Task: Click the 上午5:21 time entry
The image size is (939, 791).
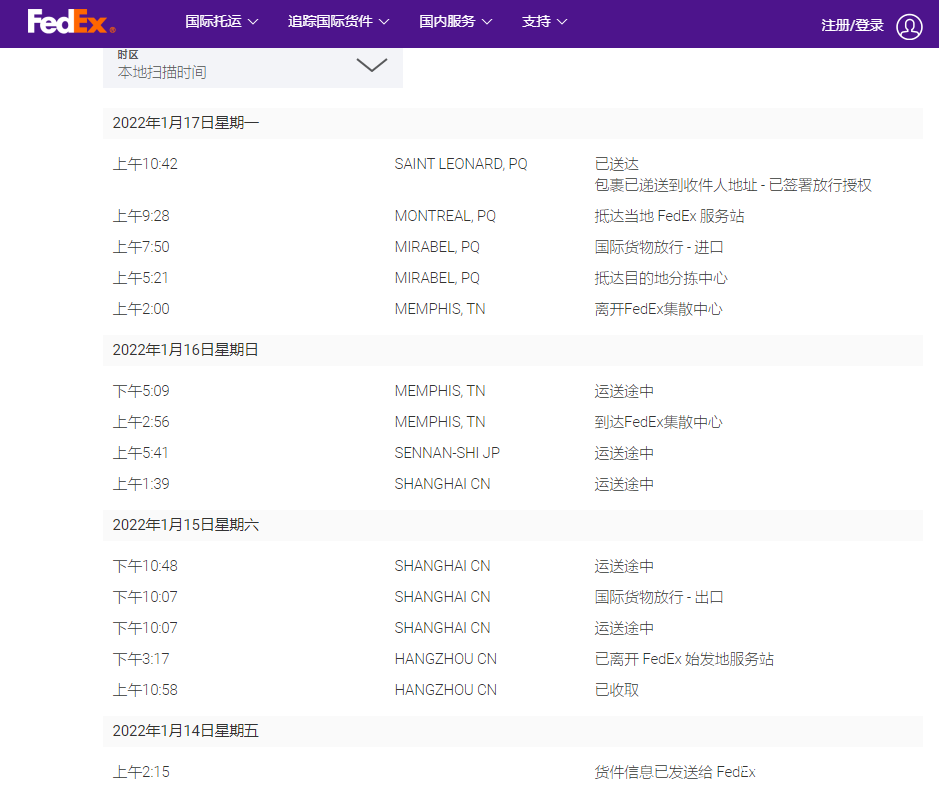Action: (141, 278)
